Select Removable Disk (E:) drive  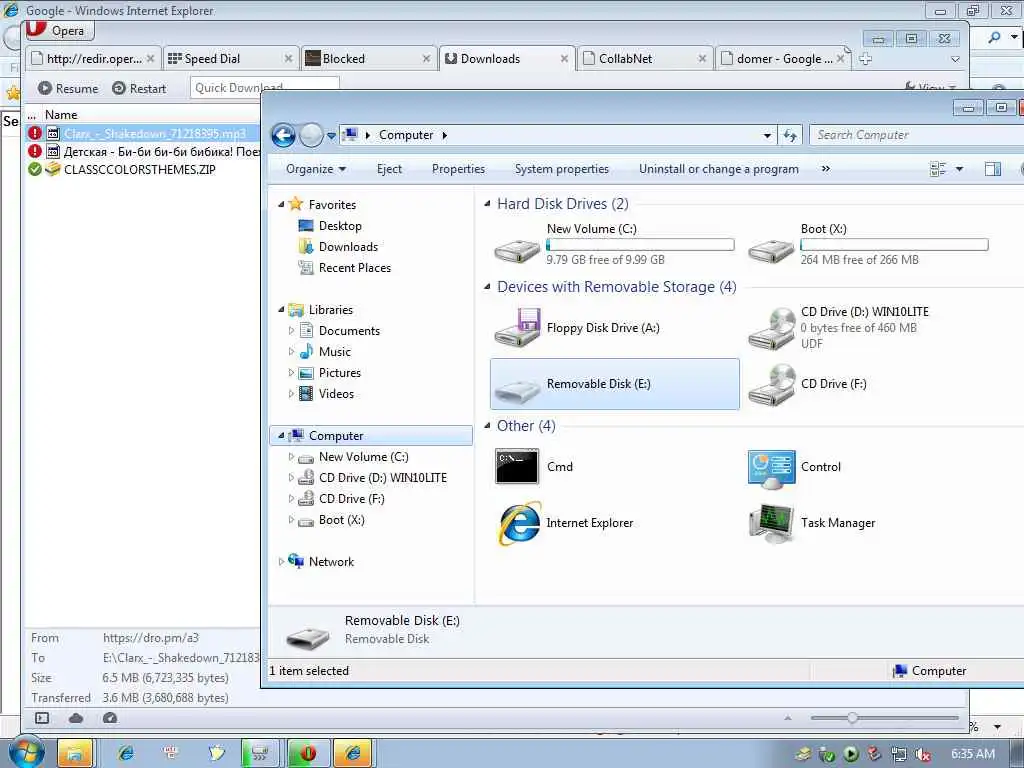click(x=615, y=384)
